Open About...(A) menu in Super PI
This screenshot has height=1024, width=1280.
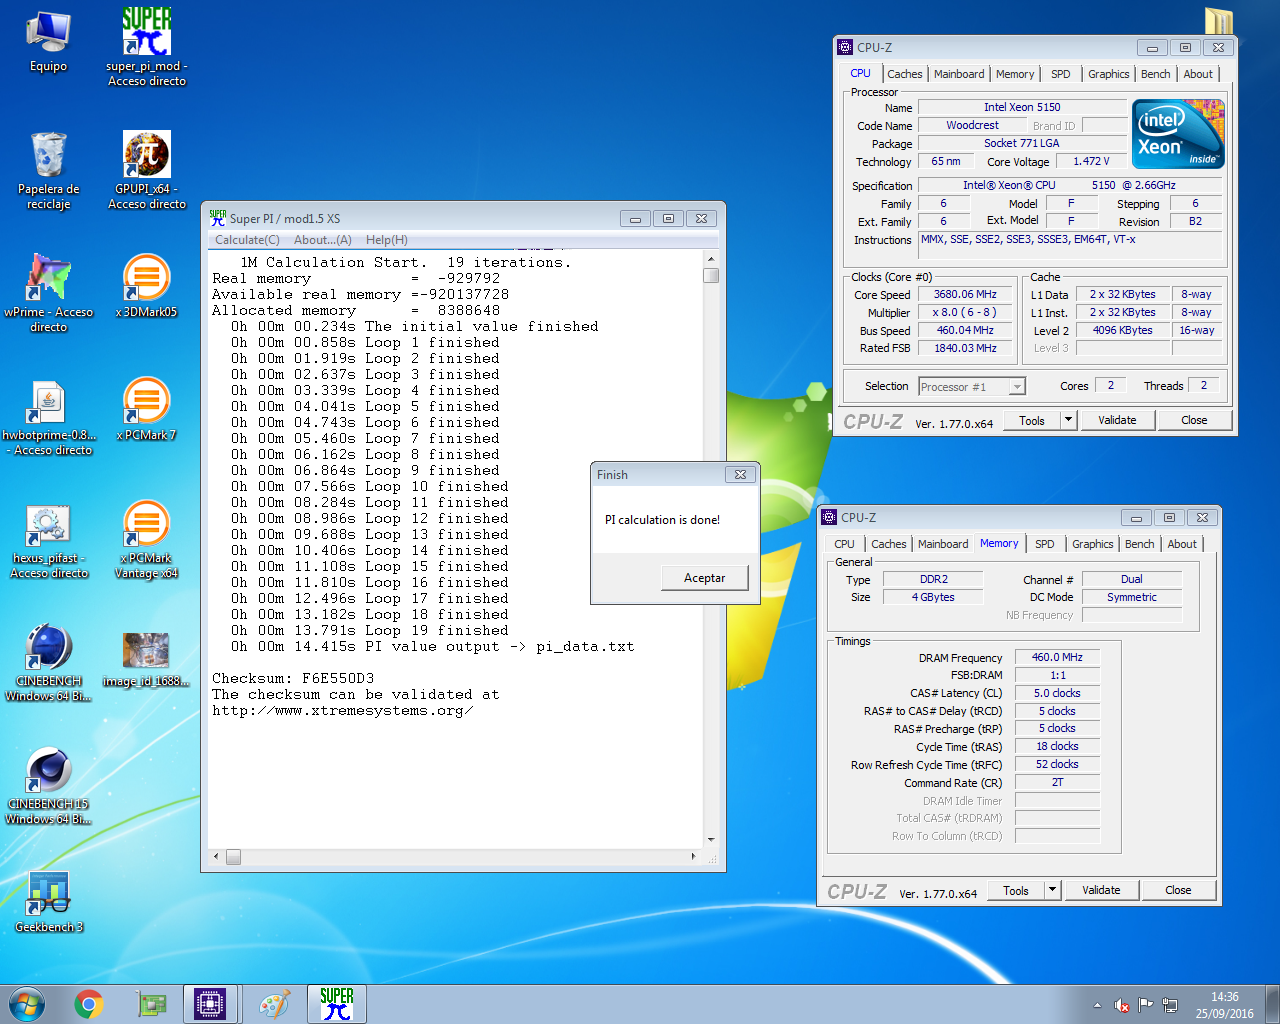[x=323, y=240]
